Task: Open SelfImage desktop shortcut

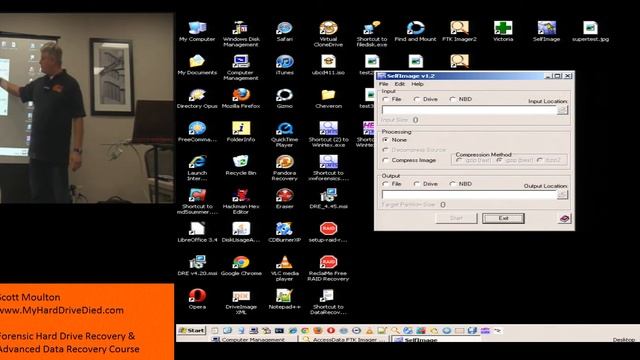Action: pyautogui.click(x=547, y=31)
